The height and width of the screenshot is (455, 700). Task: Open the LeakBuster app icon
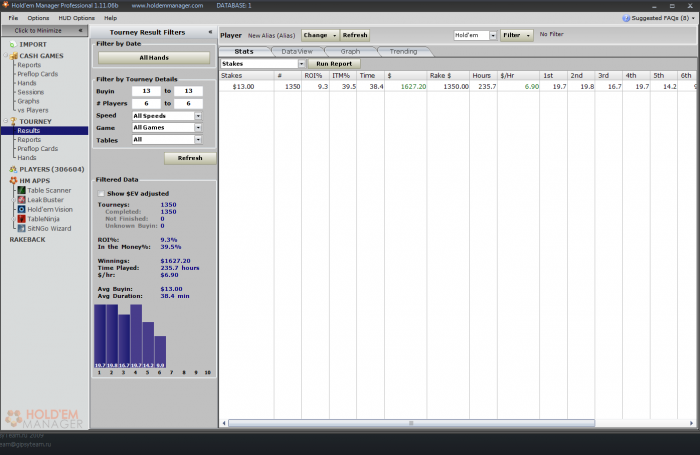point(21,200)
